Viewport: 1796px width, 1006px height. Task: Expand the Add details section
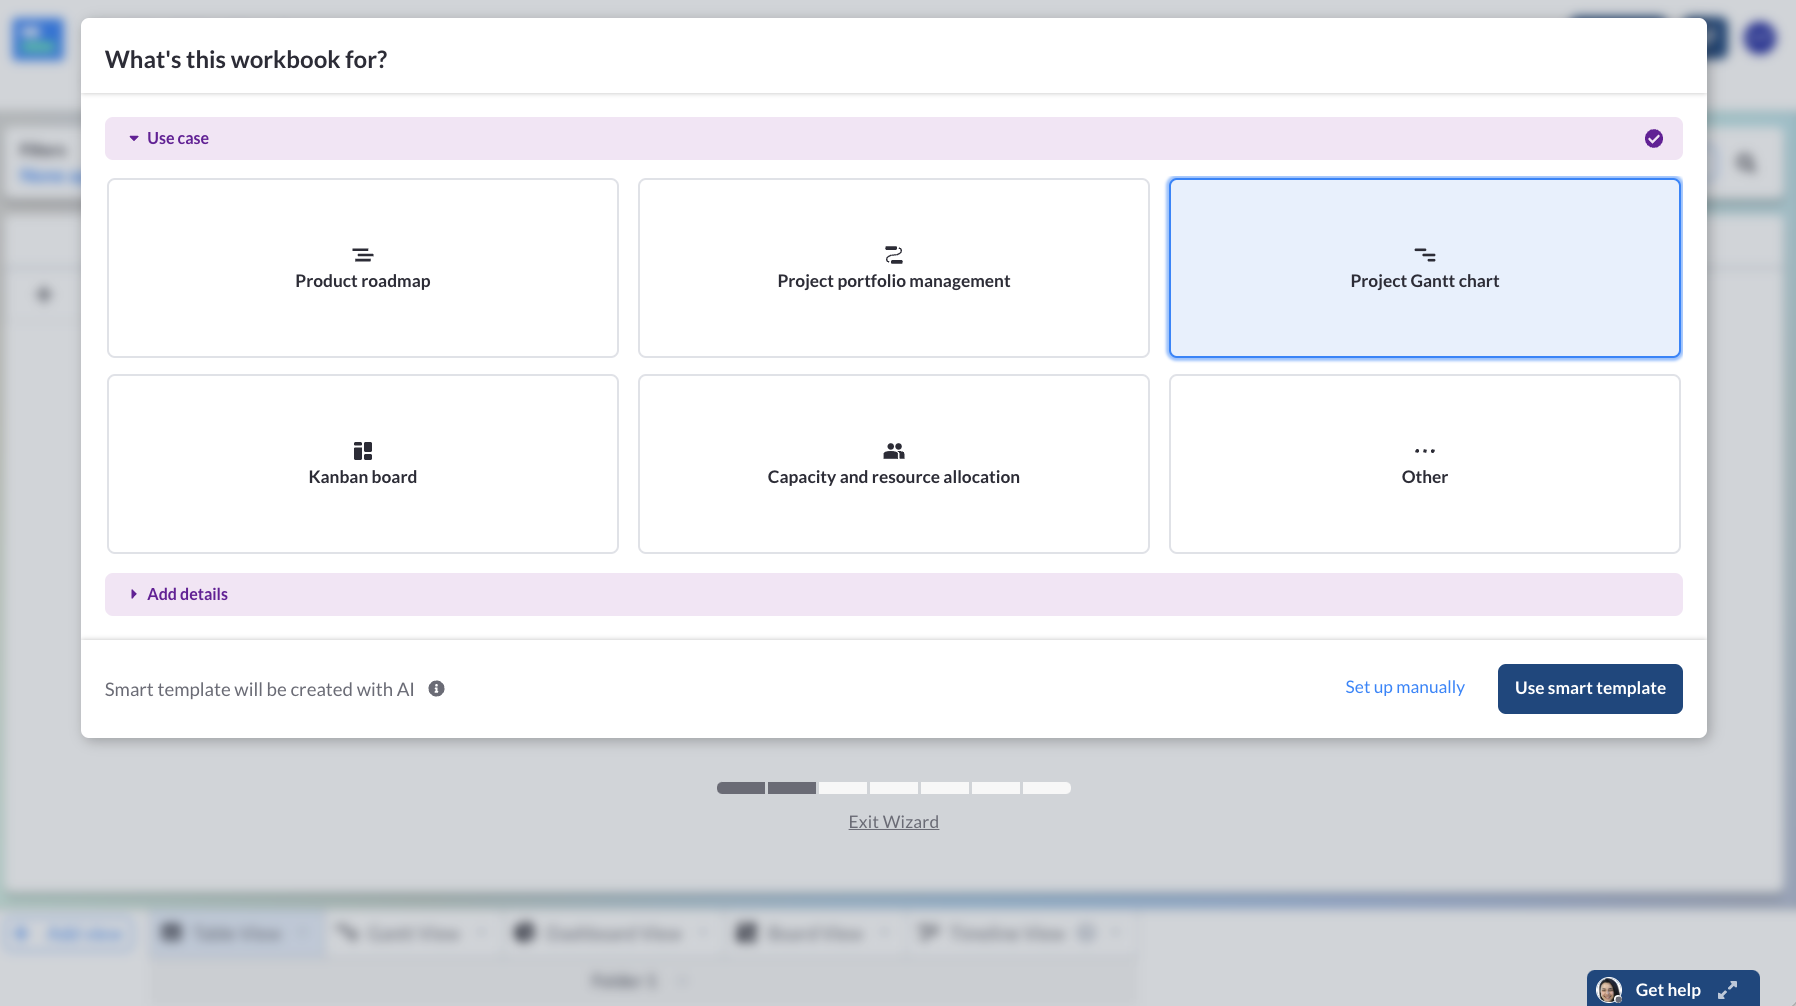click(894, 594)
